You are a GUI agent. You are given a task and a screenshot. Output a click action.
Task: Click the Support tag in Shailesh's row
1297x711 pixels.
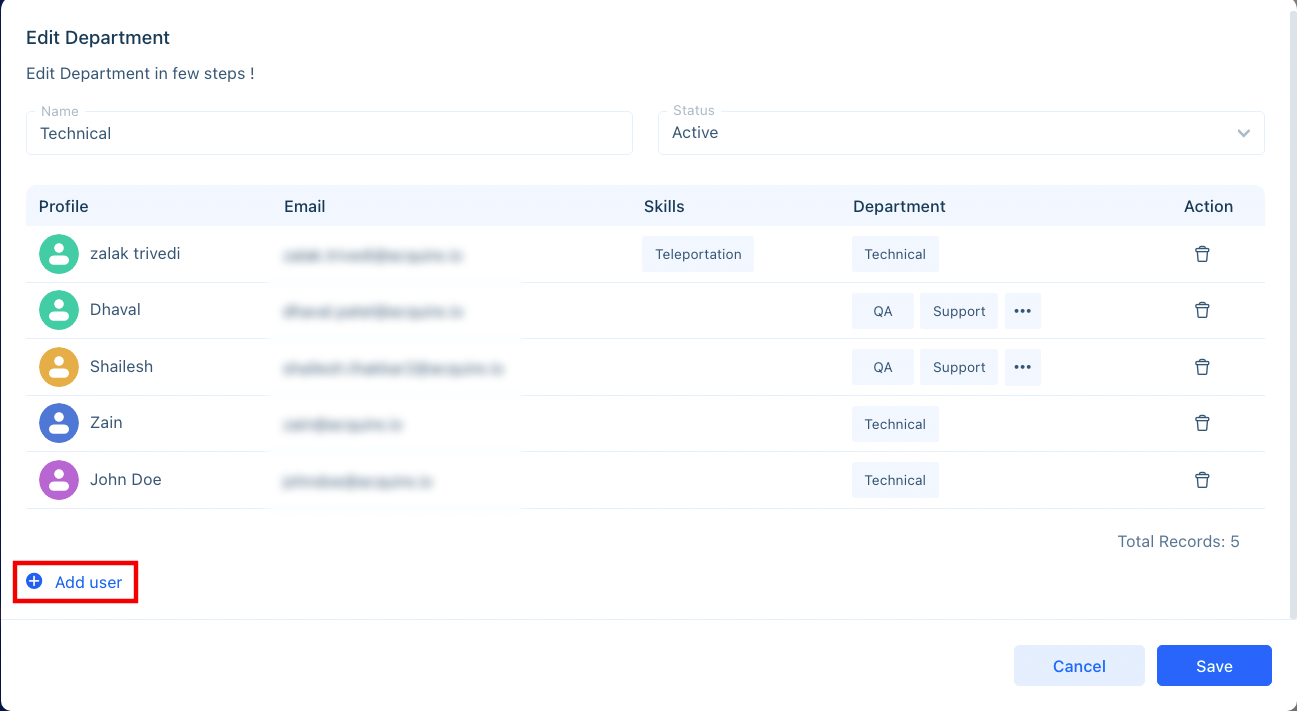[959, 367]
